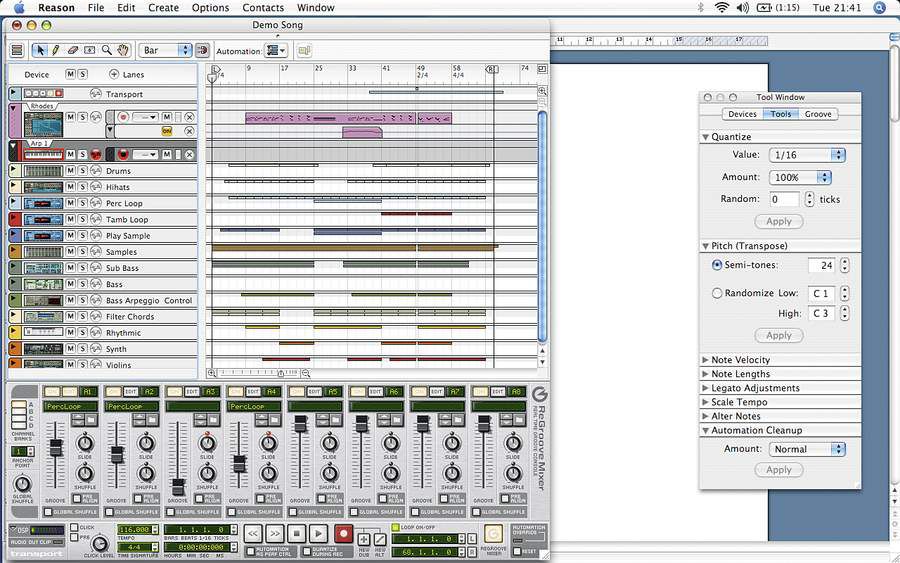Expand the Scale Tempo section
This screenshot has width=900, height=563.
coord(705,402)
